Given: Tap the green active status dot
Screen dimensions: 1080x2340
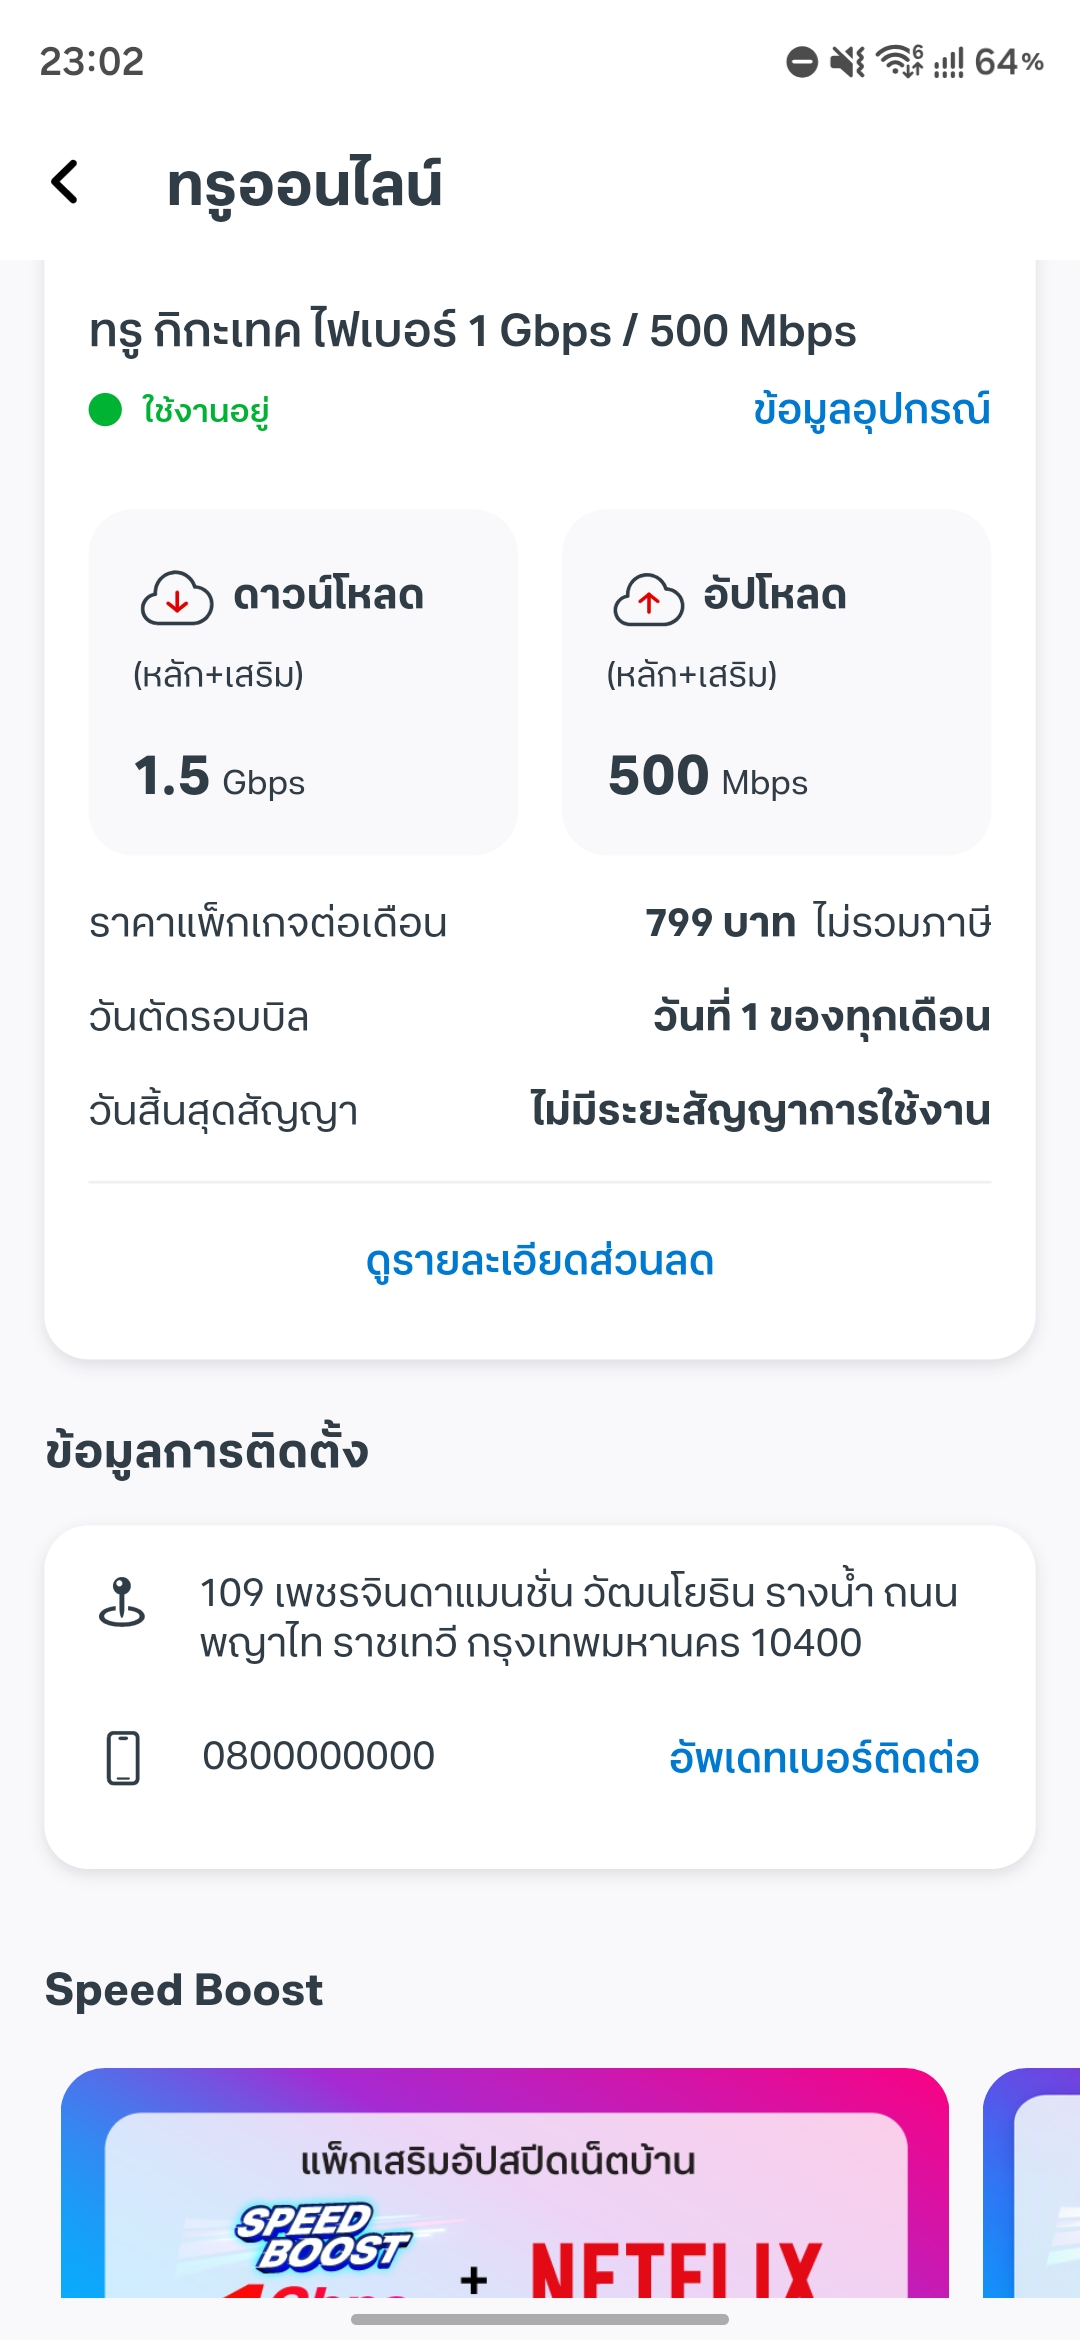Looking at the screenshot, I should (105, 410).
